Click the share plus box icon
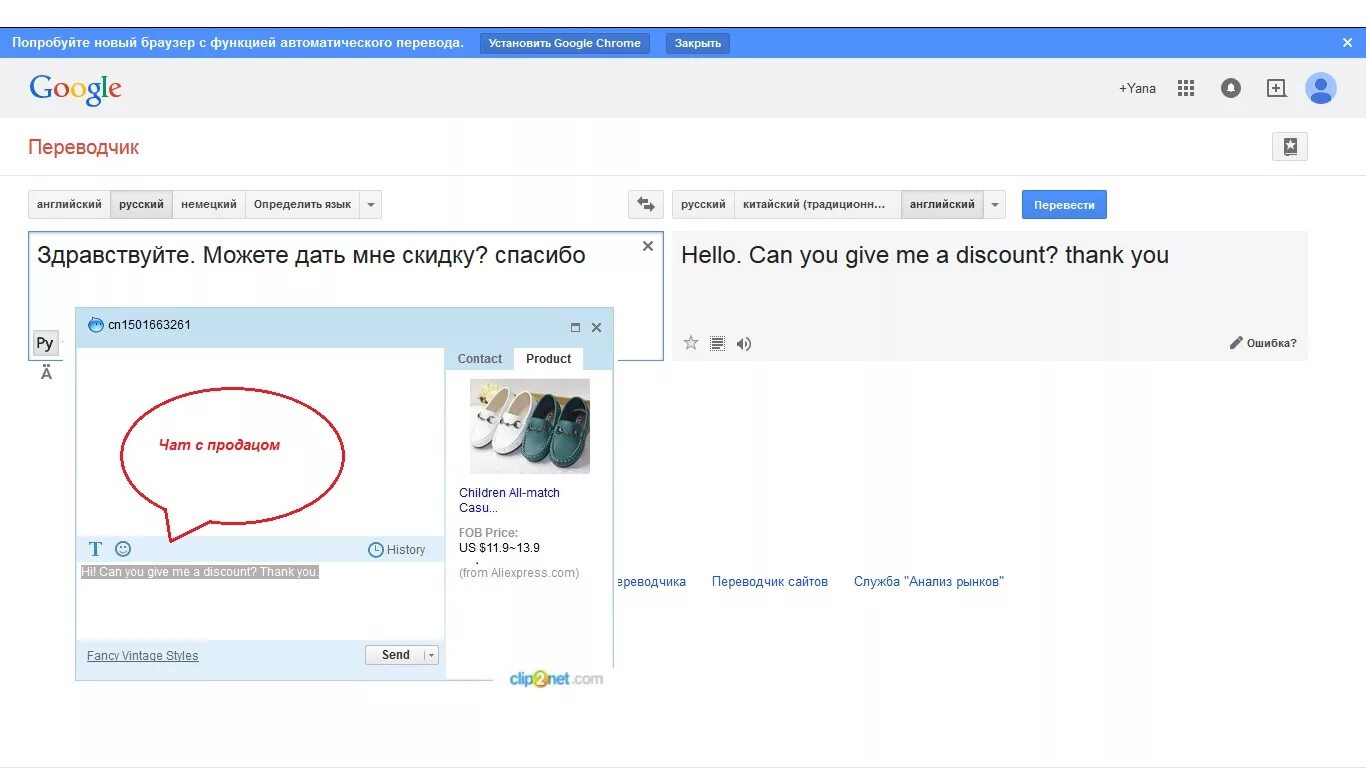Screen dimensions: 1366x768 [1277, 88]
